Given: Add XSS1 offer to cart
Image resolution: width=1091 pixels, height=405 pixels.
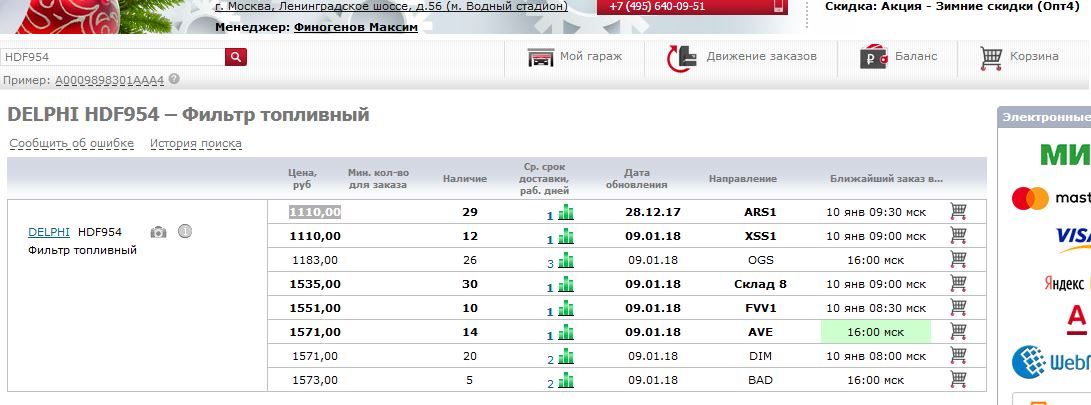Looking at the screenshot, I should coord(958,236).
